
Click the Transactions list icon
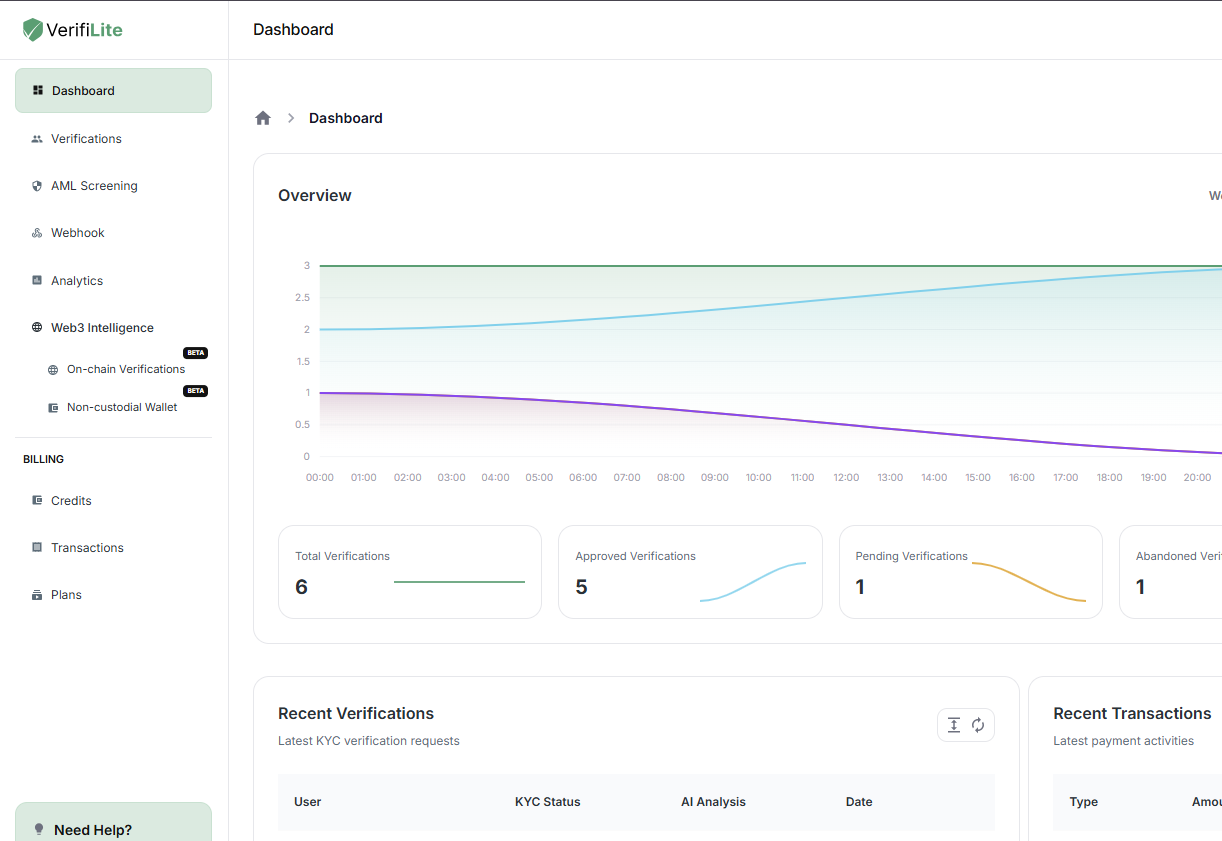pyautogui.click(x=37, y=548)
